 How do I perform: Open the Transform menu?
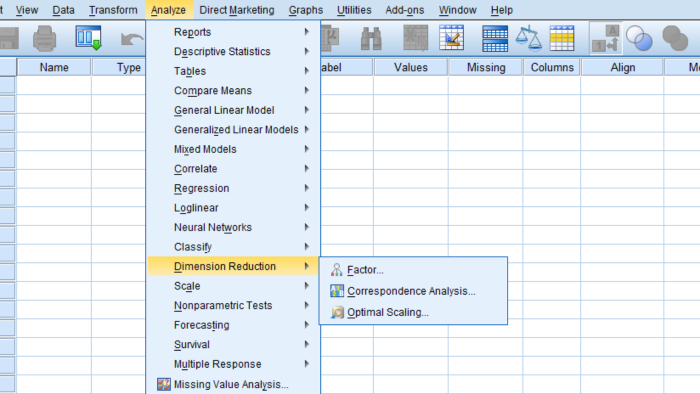(113, 10)
